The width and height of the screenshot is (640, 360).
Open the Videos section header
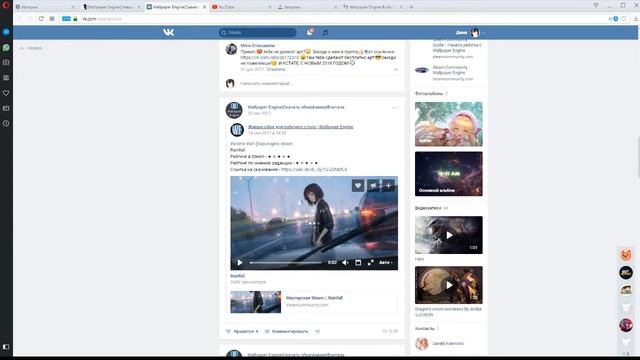coord(428,208)
